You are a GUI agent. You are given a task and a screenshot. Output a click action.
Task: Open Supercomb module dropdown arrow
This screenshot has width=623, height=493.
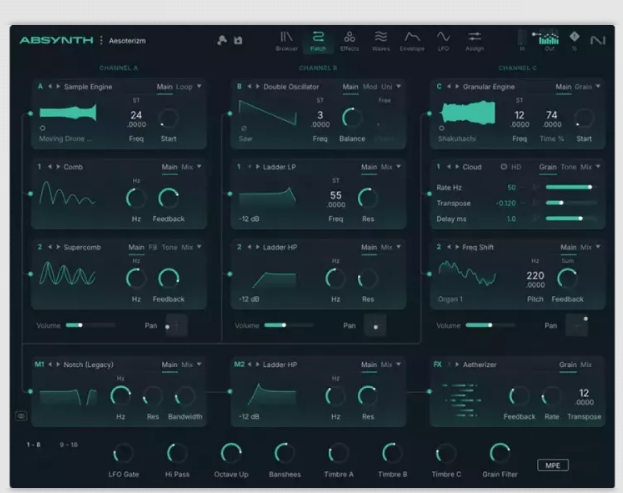(x=199, y=247)
